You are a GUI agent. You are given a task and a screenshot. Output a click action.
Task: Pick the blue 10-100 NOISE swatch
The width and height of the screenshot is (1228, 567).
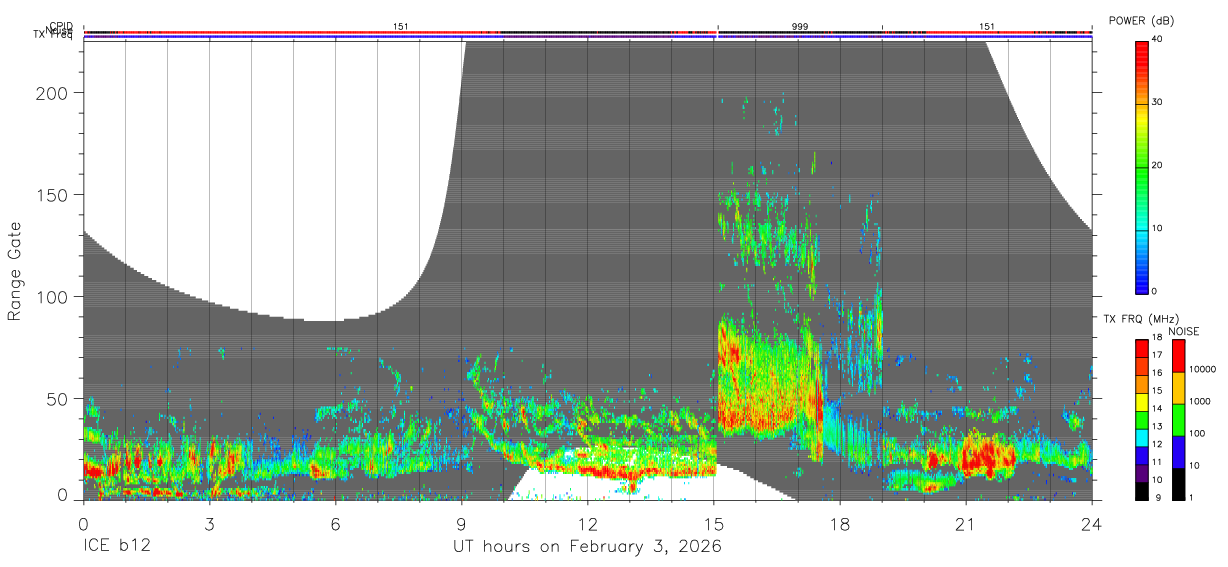pos(1177,451)
